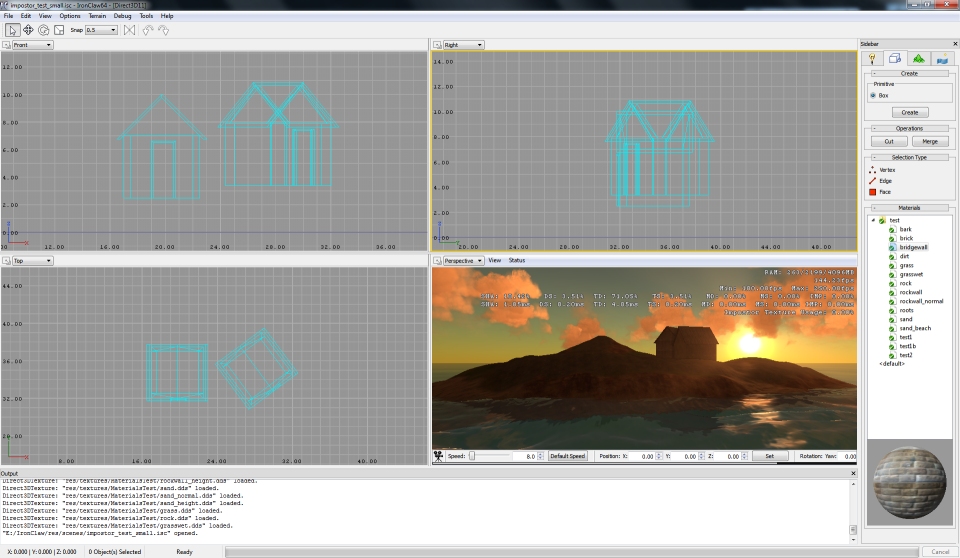The height and width of the screenshot is (558, 960).
Task: Activate the rotate tool in toolbar
Action: click(x=43, y=30)
